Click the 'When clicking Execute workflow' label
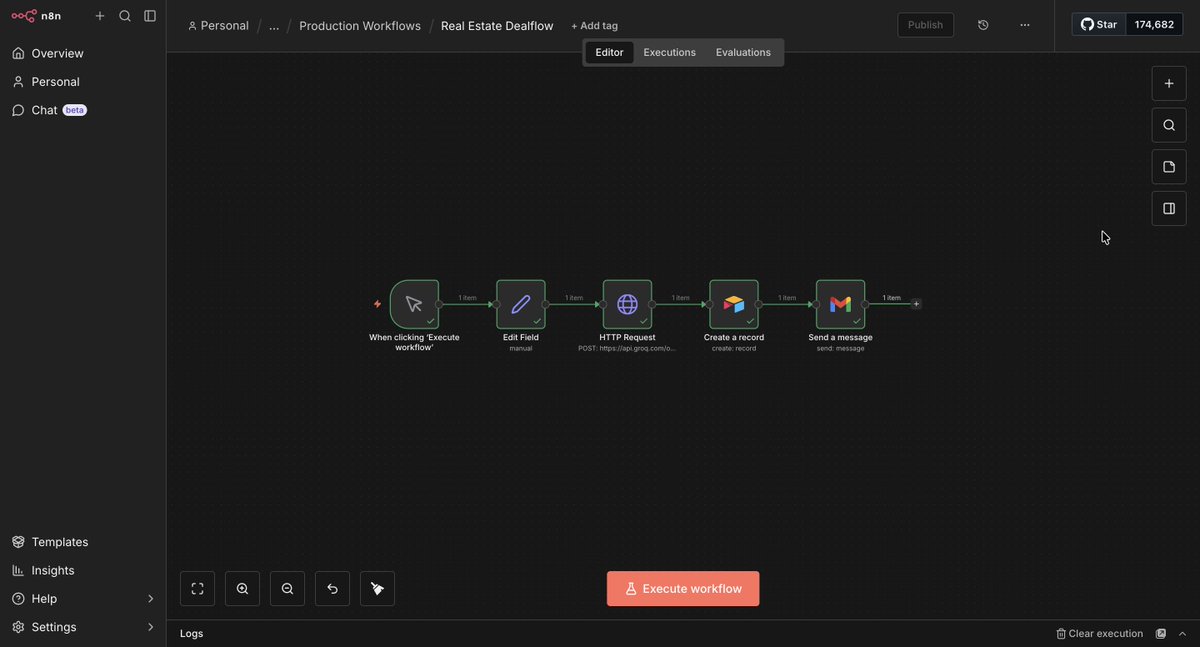This screenshot has height=647, width=1200. [414, 342]
